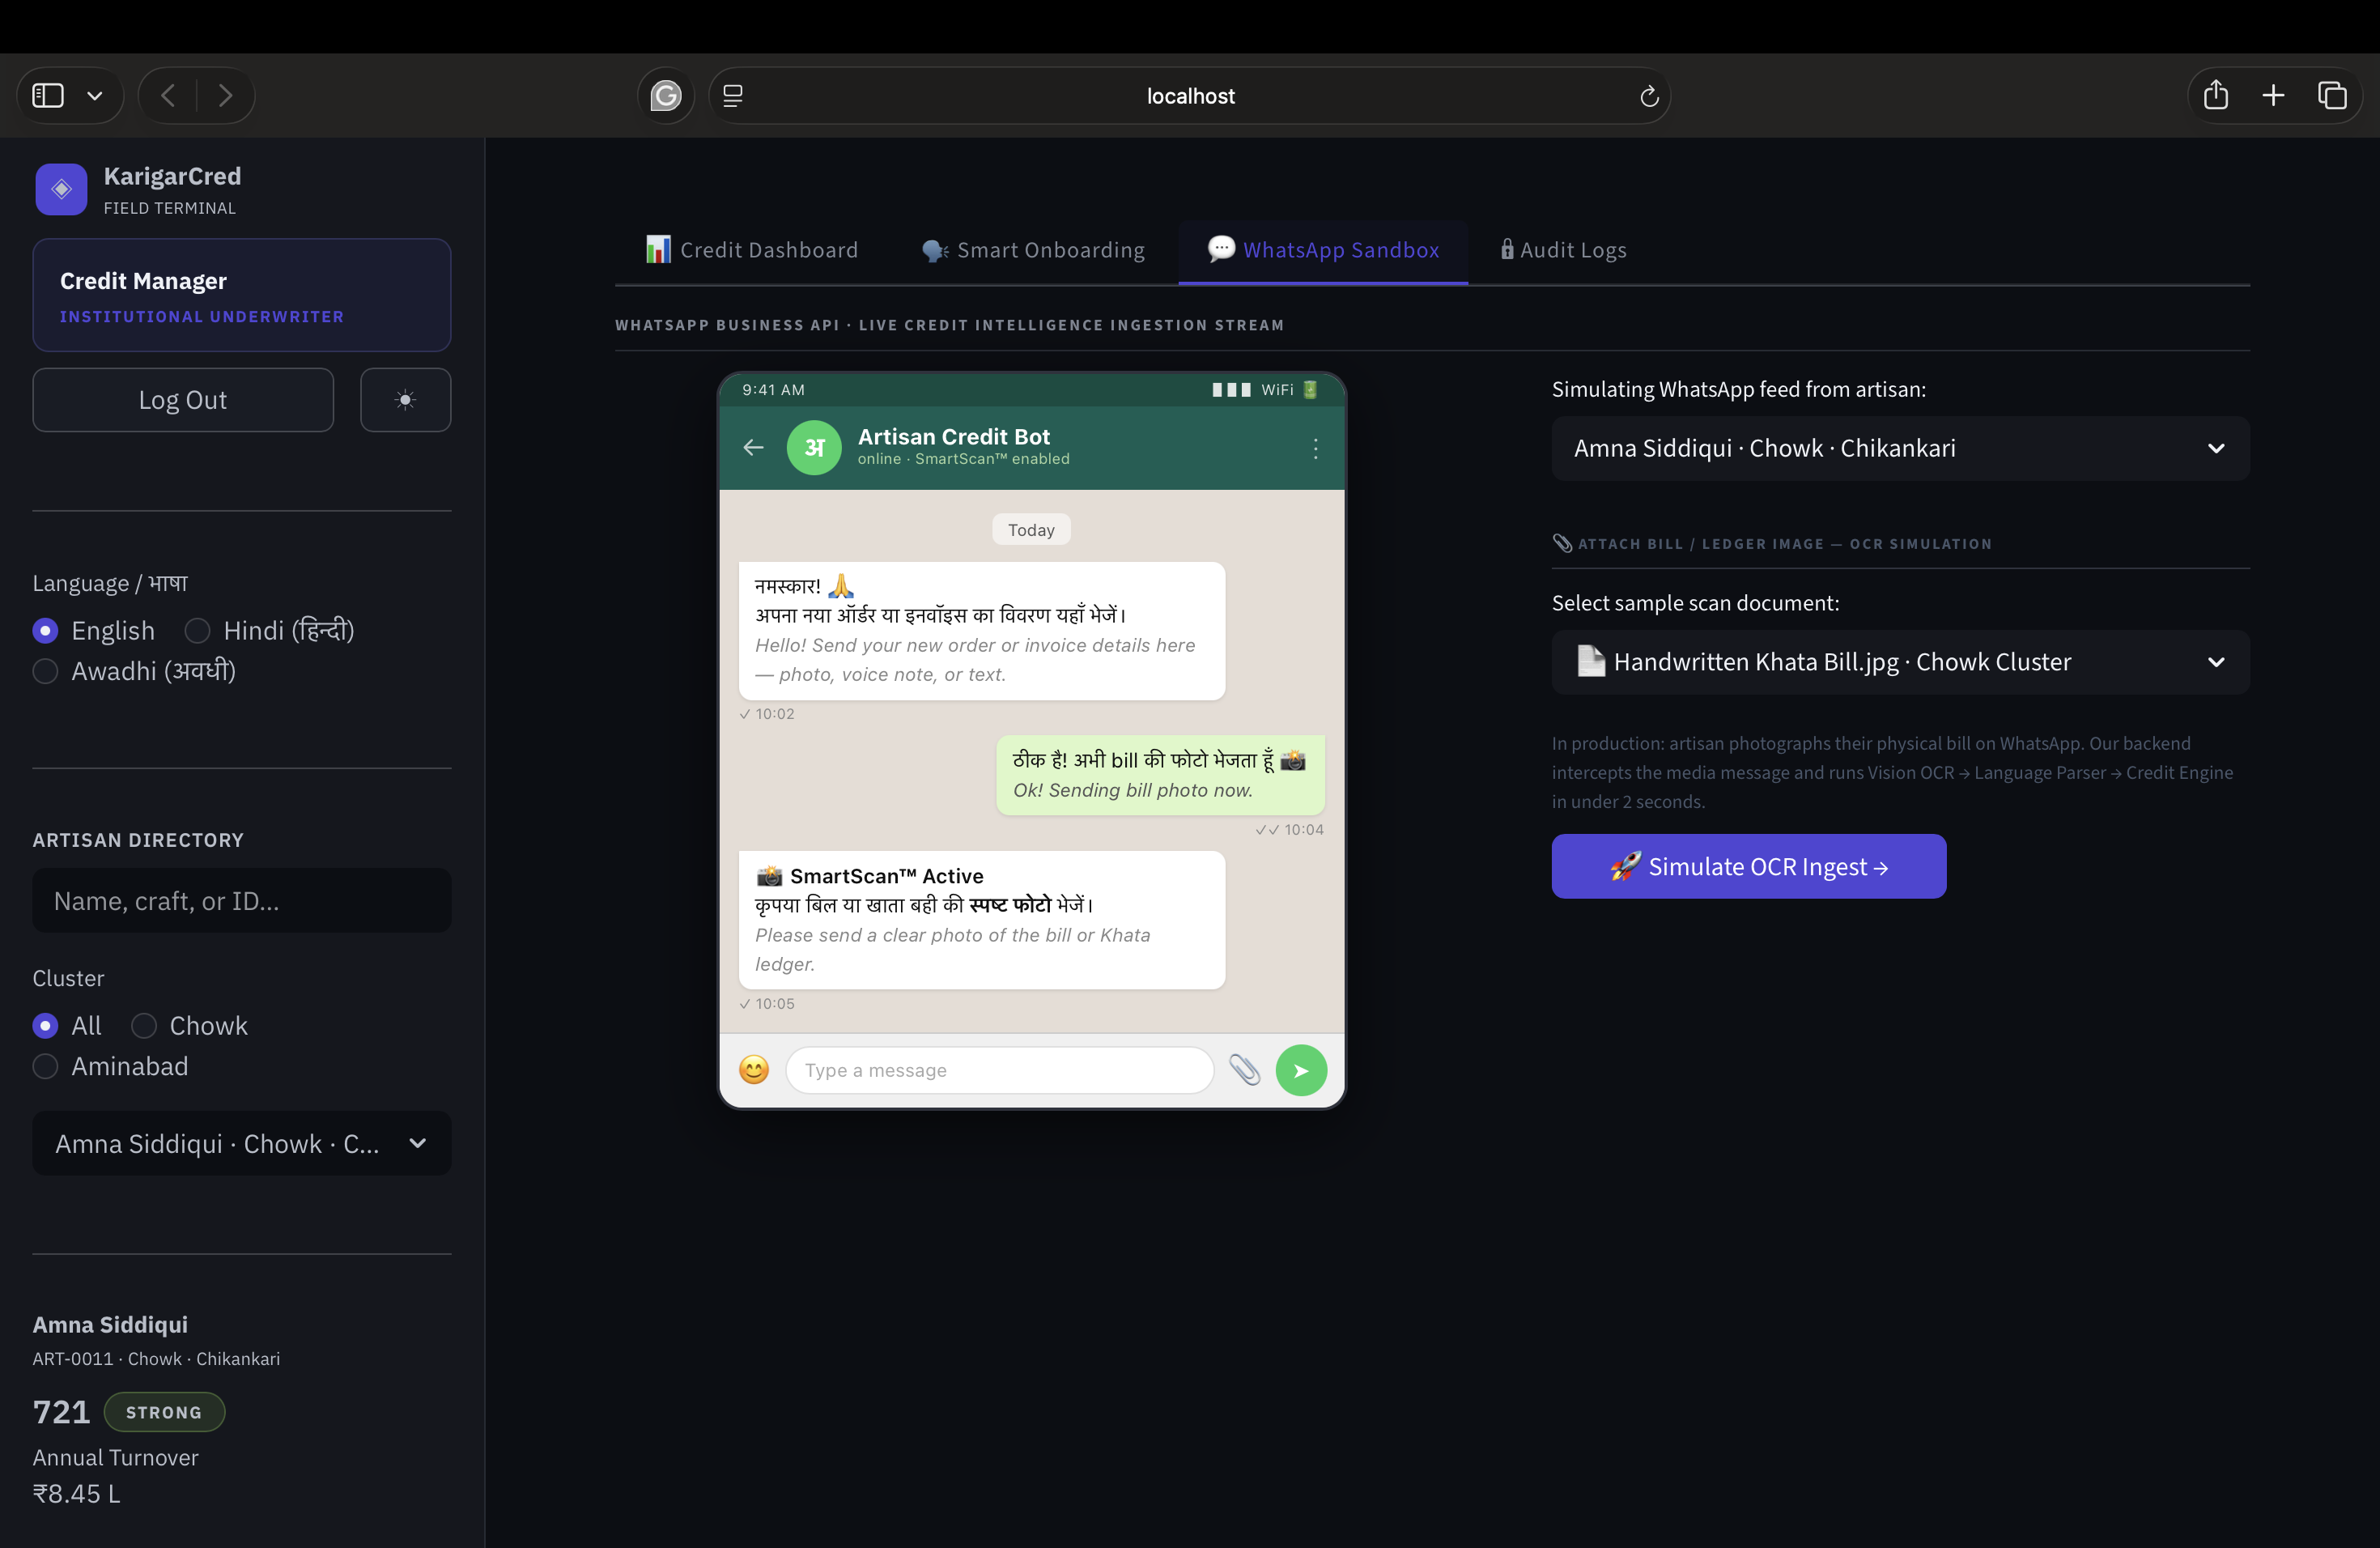Screen dimensions: 2380x1548
Task: Click the Type a message field
Action: point(1000,1070)
